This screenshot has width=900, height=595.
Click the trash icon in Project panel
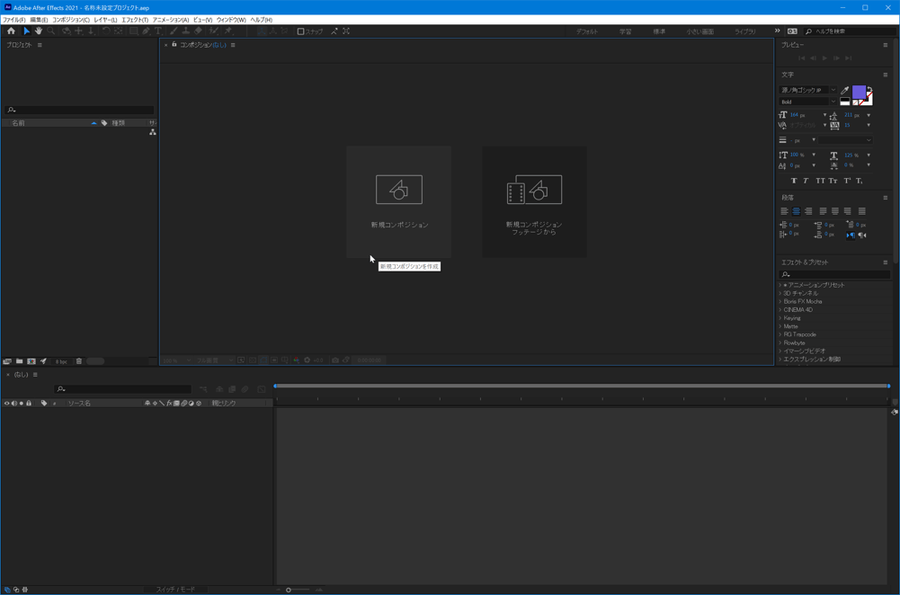79,361
